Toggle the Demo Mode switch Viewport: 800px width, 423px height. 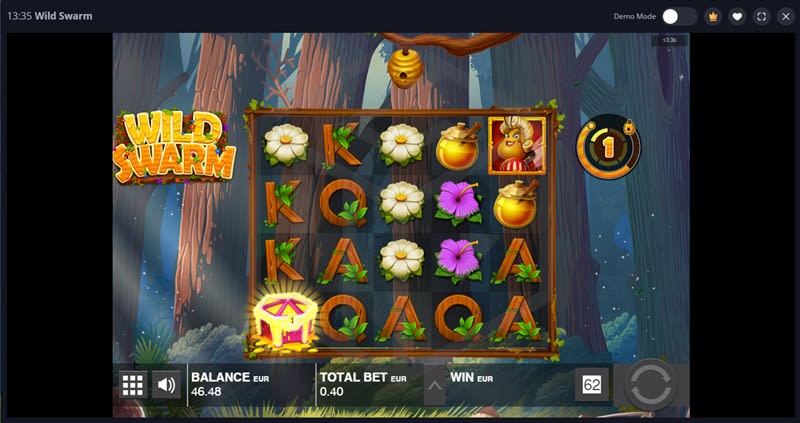click(x=679, y=16)
